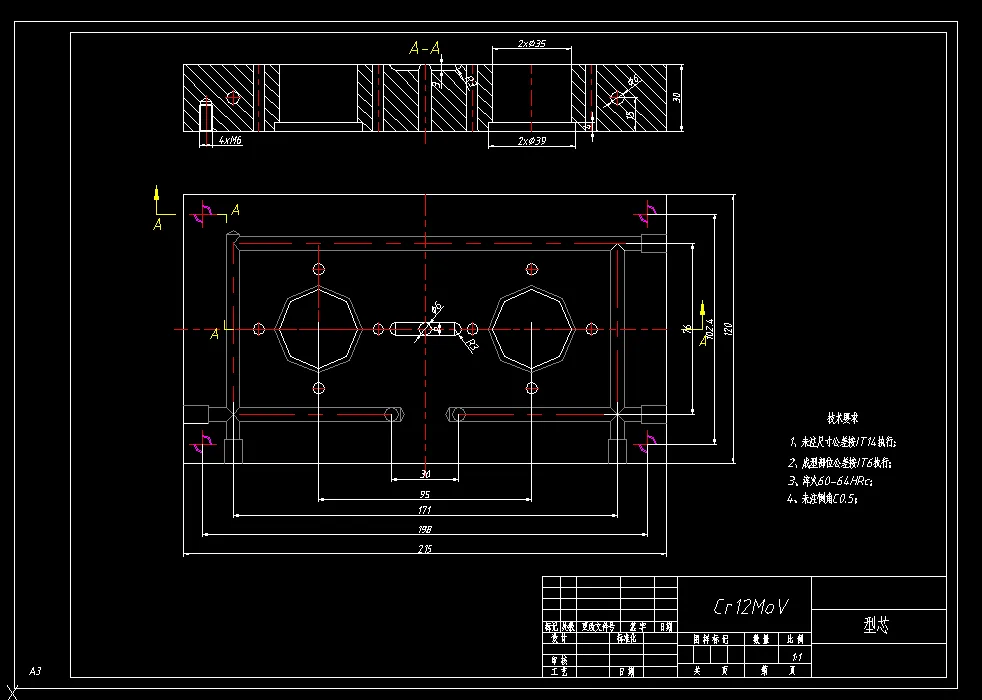Screen dimensions: 982x700
Task: Click the part name 型芯
Action: pyautogui.click(x=876, y=625)
